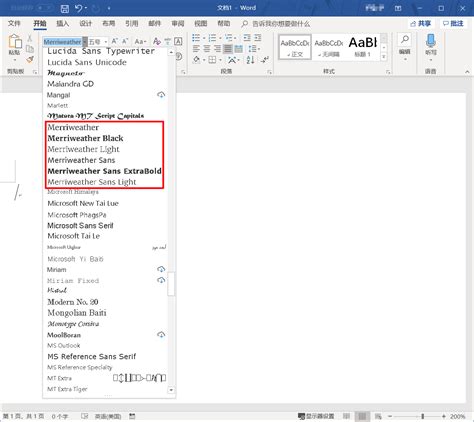Screen dimensions: 474x422
Task: Click the Find magnifier icon
Action: pos(405,40)
